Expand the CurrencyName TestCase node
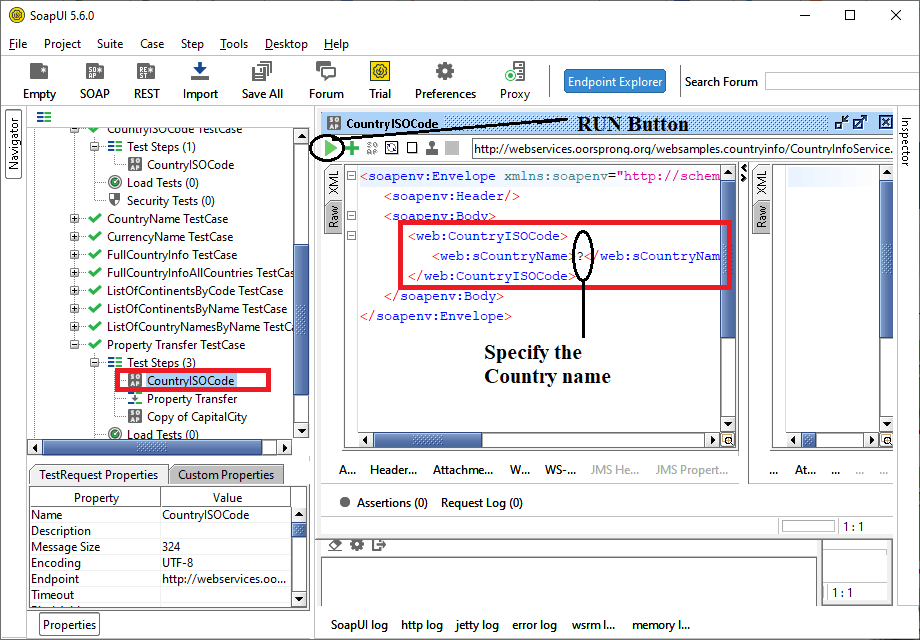The image size is (920, 640). (75, 237)
